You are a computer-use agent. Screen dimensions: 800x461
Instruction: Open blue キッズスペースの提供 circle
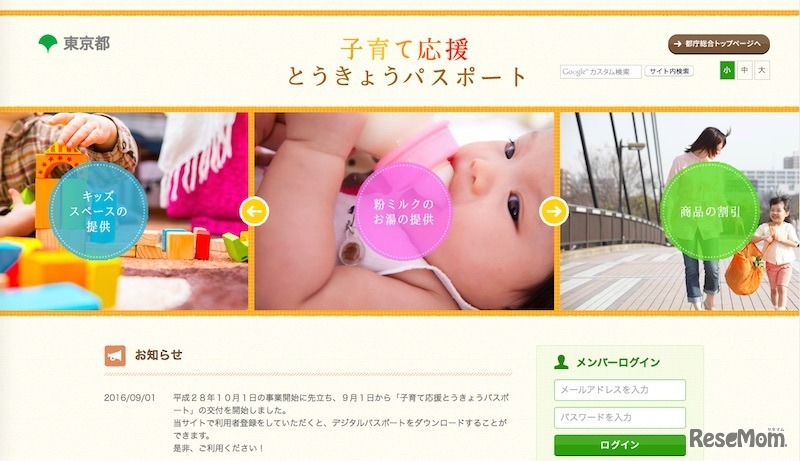coord(98,211)
